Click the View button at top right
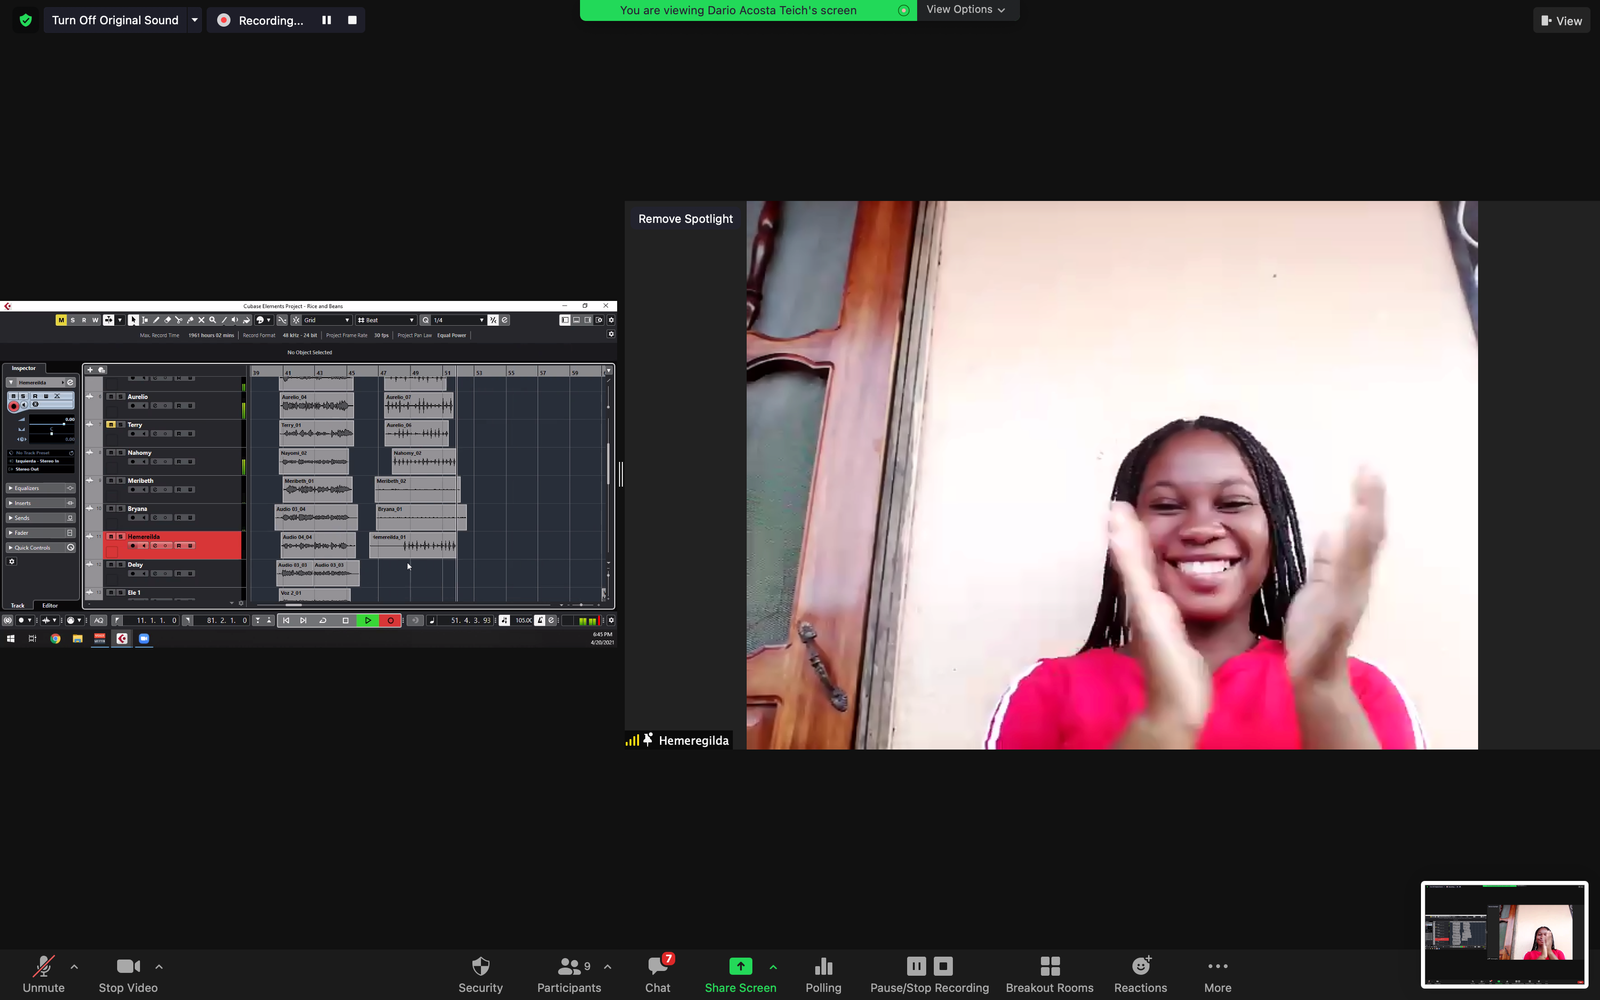1600x1000 pixels. (1561, 21)
